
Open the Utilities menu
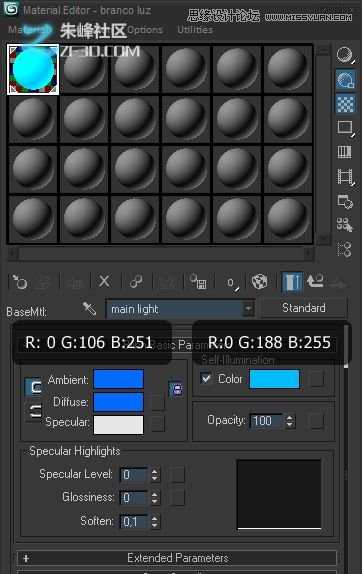pyautogui.click(x=195, y=30)
